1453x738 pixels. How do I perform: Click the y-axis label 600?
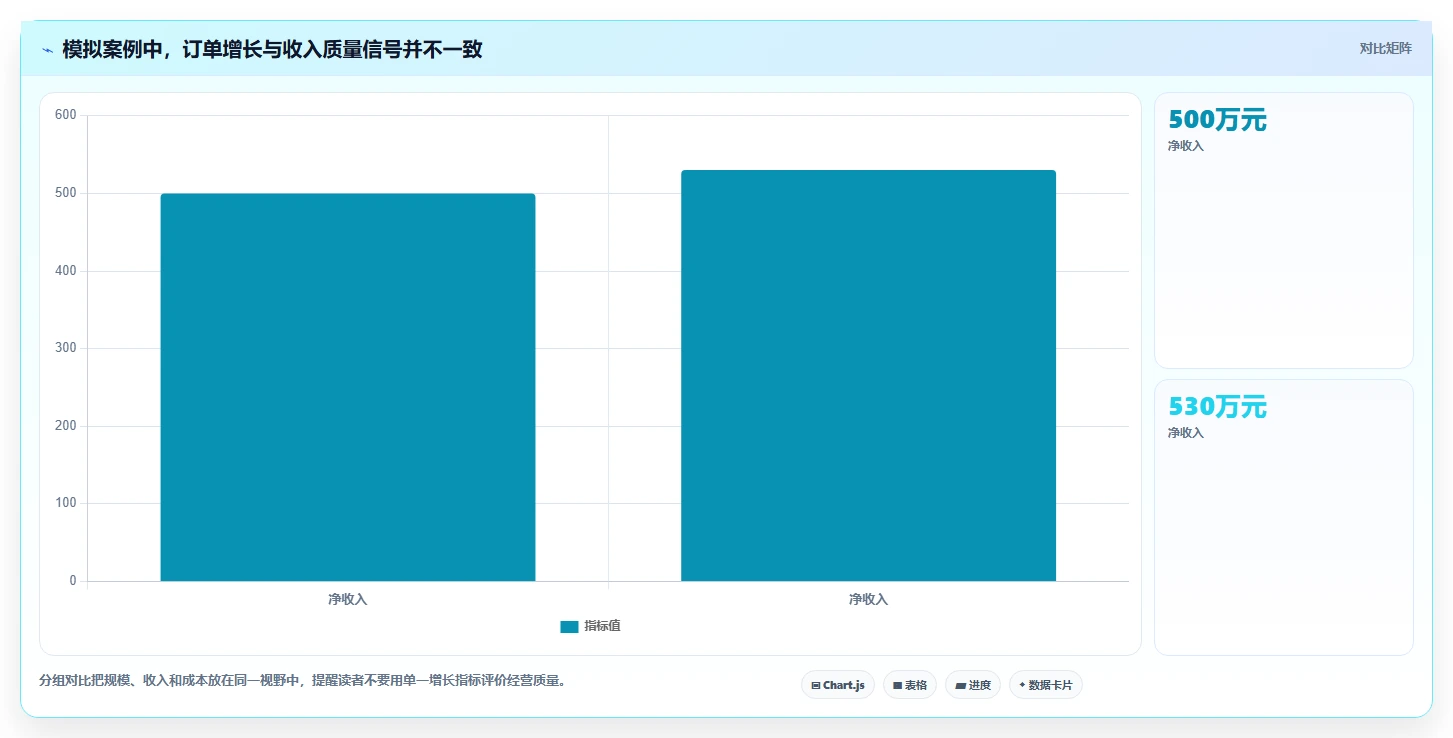point(66,115)
